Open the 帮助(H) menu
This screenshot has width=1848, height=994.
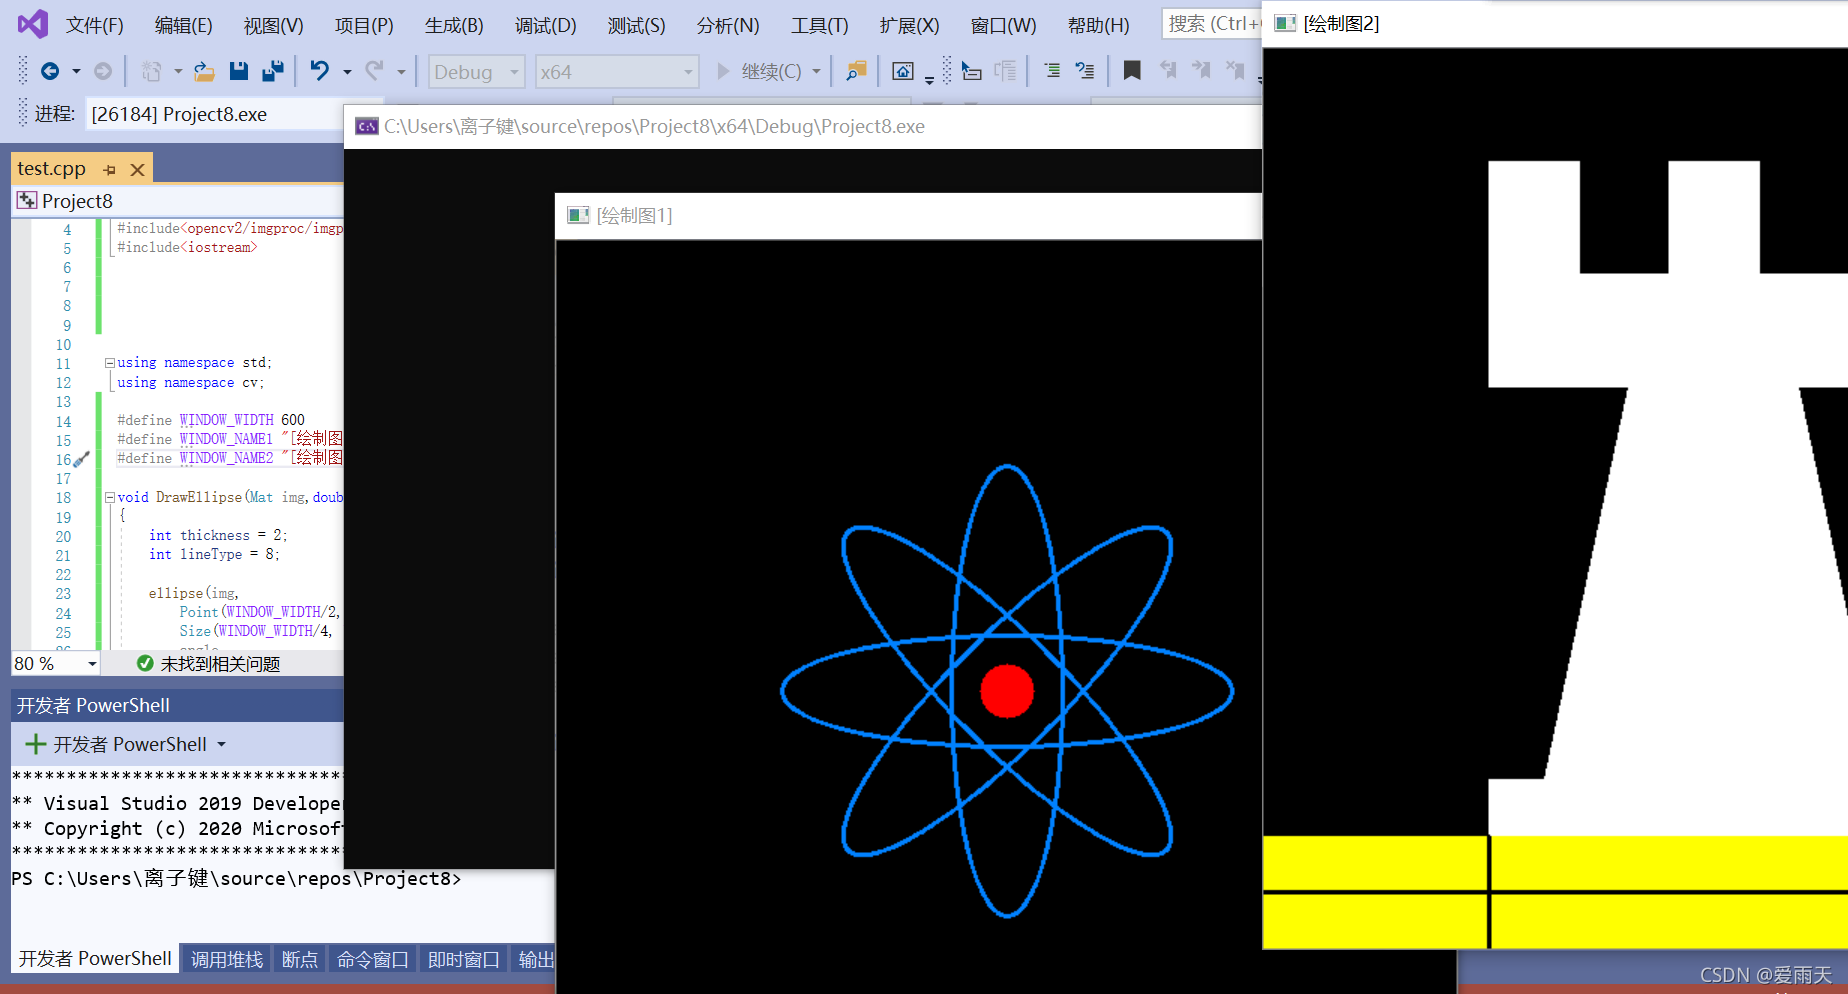pyautogui.click(x=1099, y=25)
